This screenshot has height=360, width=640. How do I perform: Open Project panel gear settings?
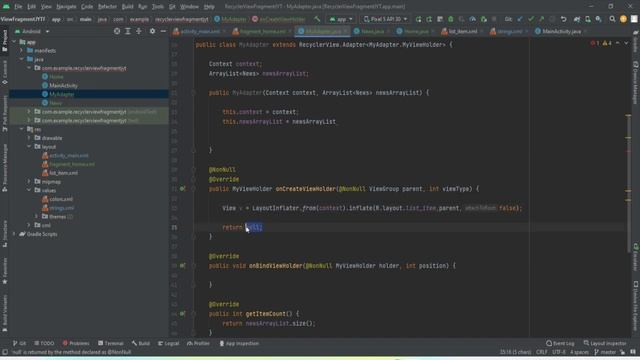point(152,31)
